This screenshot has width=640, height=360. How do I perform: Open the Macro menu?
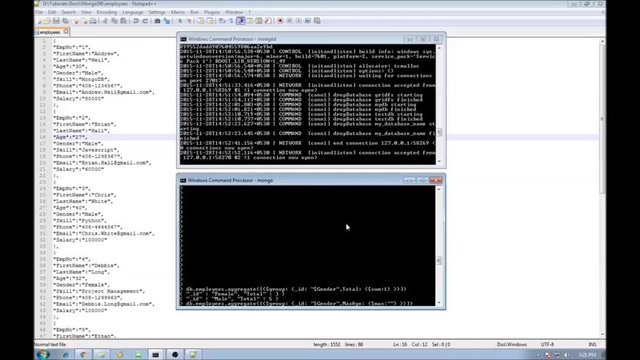[178, 12]
